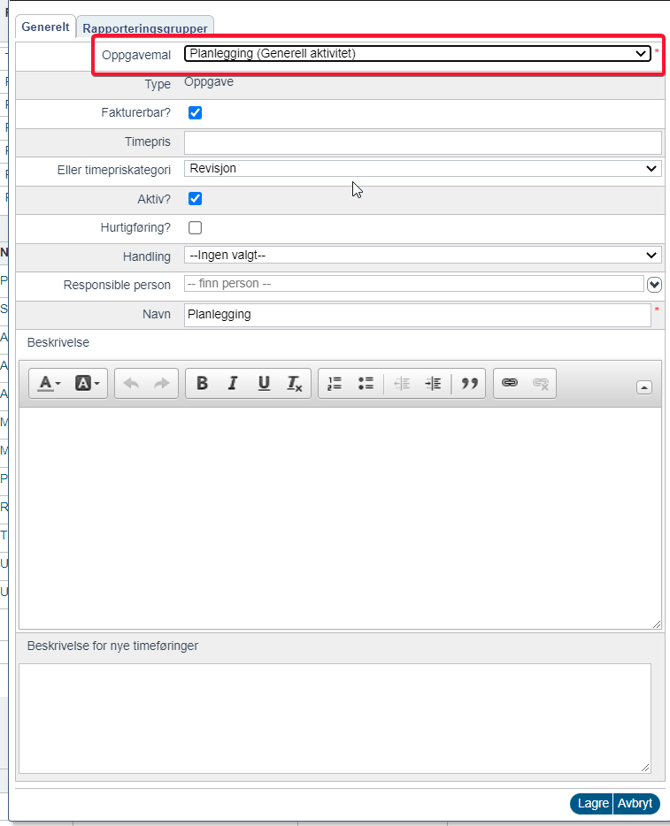Click the underline formatting icon

[x=264, y=384]
